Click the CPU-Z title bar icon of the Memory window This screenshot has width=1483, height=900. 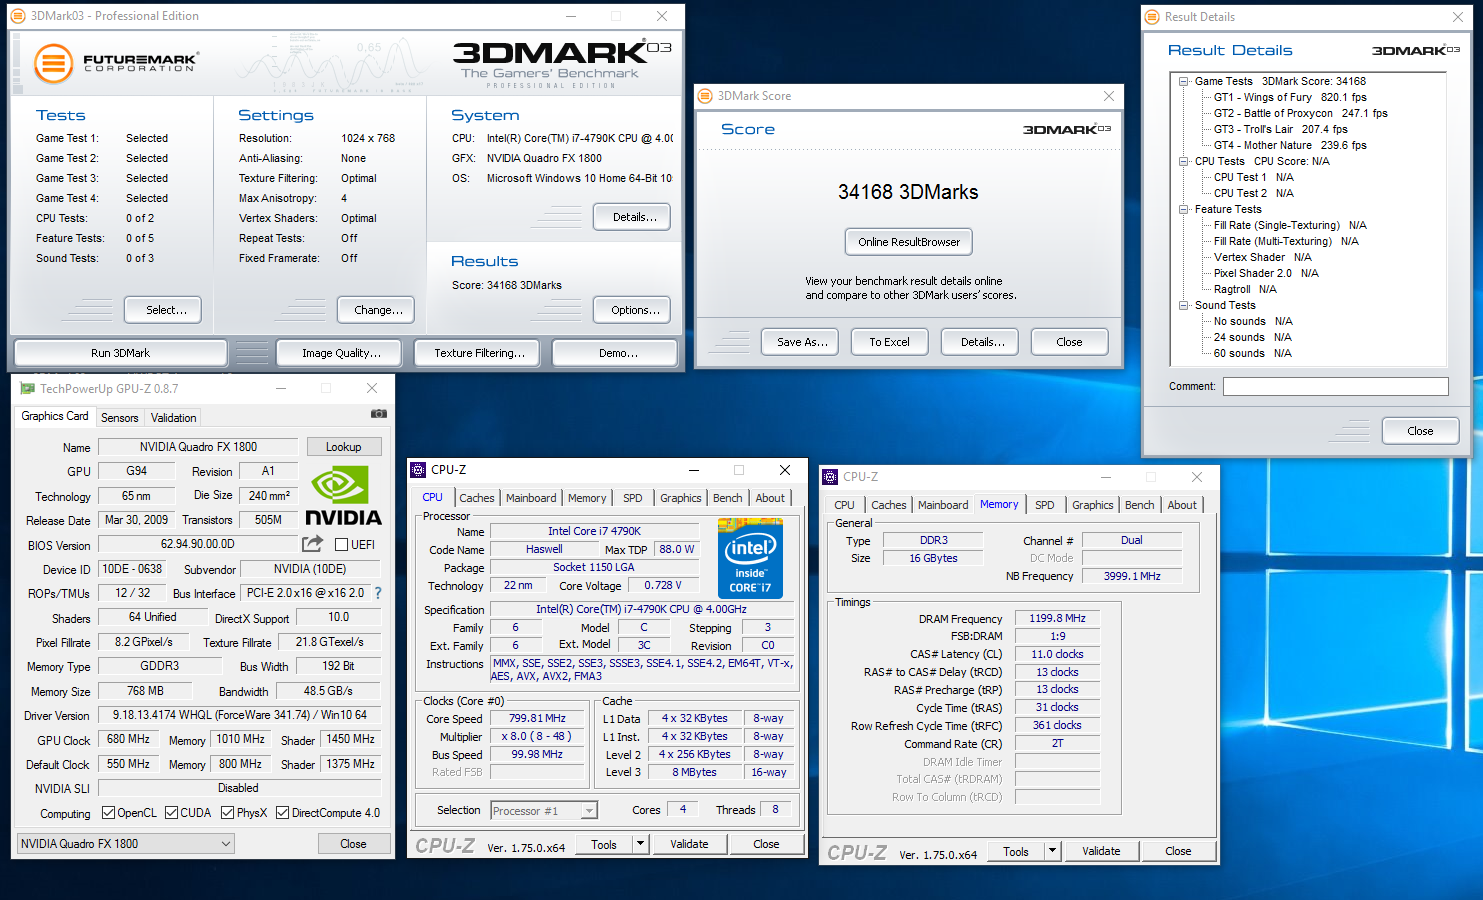coord(830,477)
